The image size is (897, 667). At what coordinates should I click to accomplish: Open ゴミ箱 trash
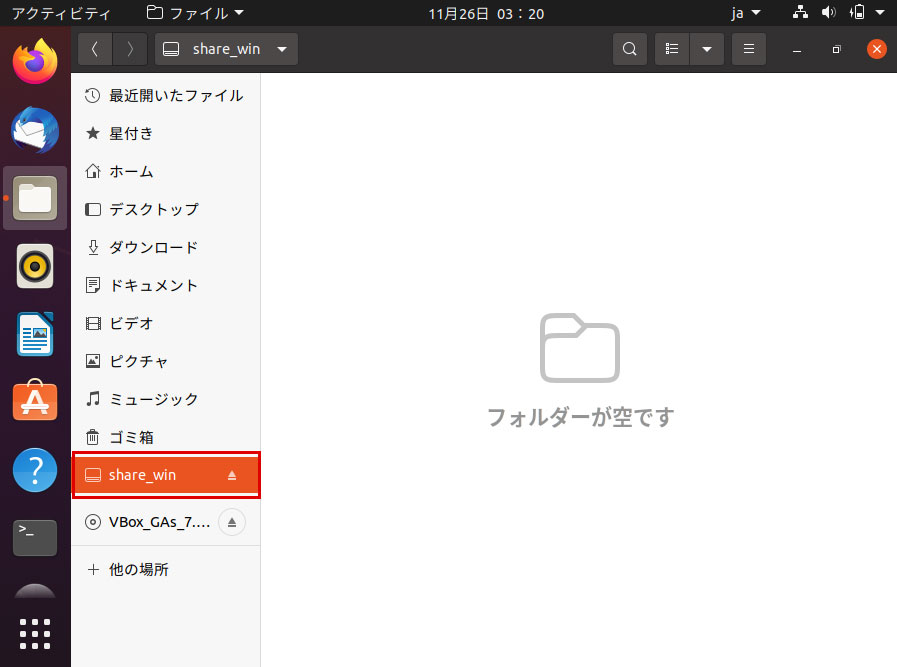[x=166, y=437]
